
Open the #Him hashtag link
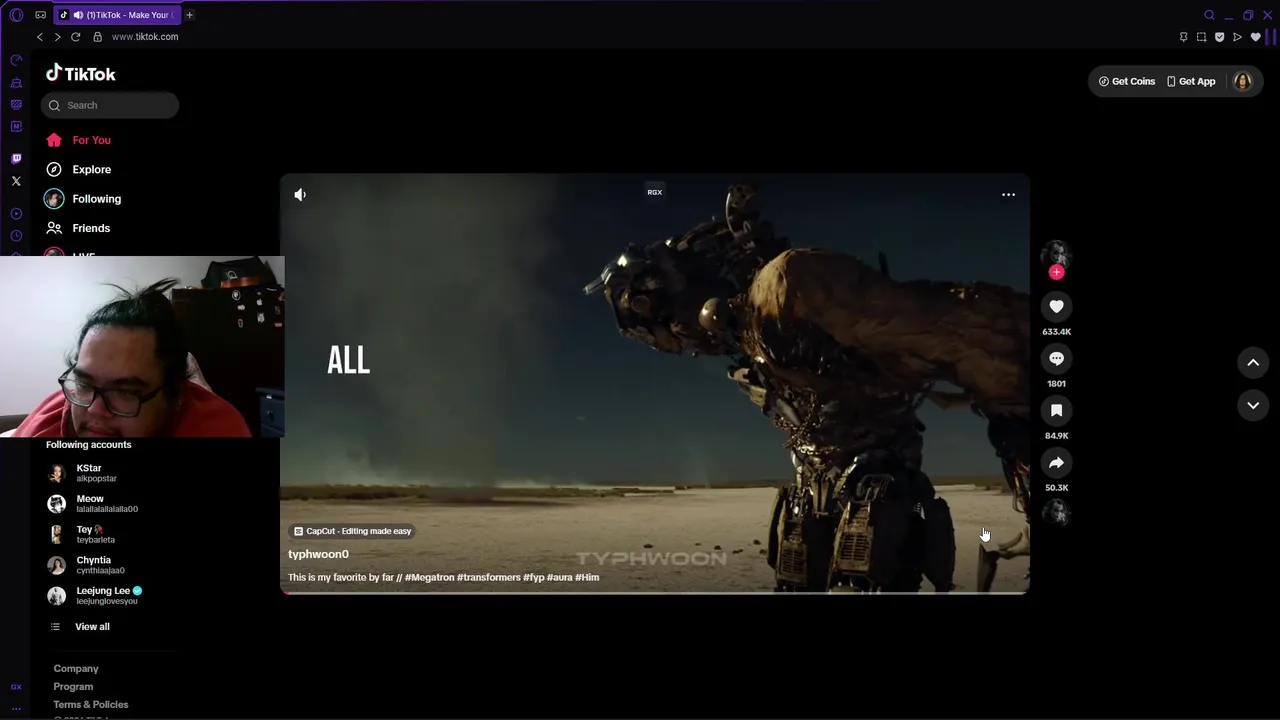(x=587, y=577)
